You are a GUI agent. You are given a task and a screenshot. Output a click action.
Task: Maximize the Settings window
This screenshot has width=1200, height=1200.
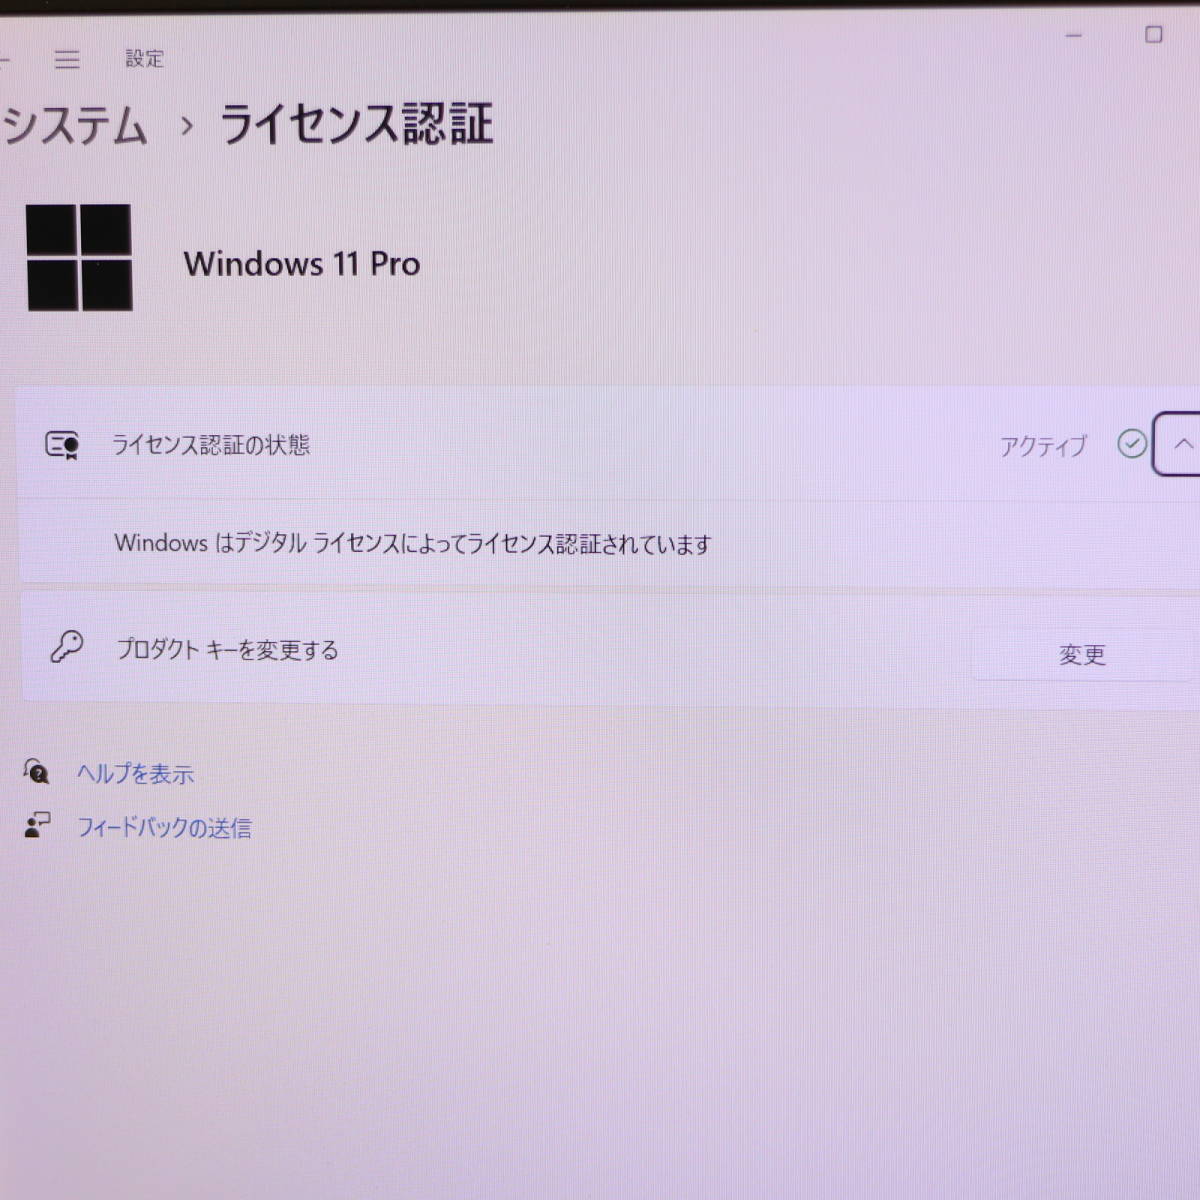(1153, 35)
